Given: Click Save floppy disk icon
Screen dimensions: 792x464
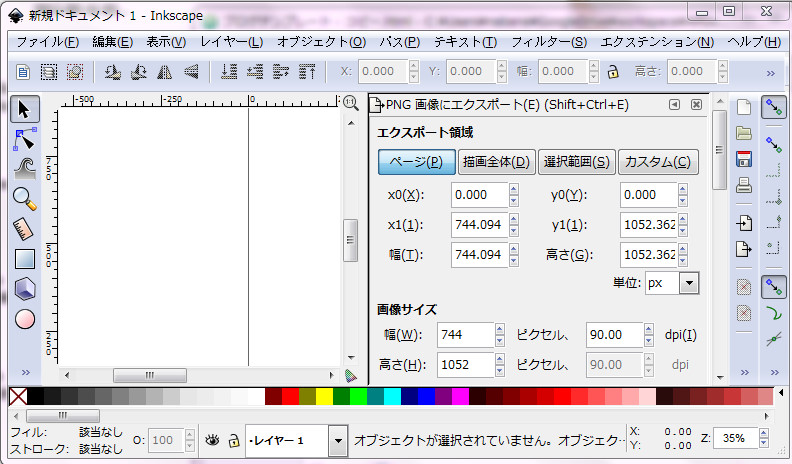Looking at the screenshot, I should click(744, 159).
